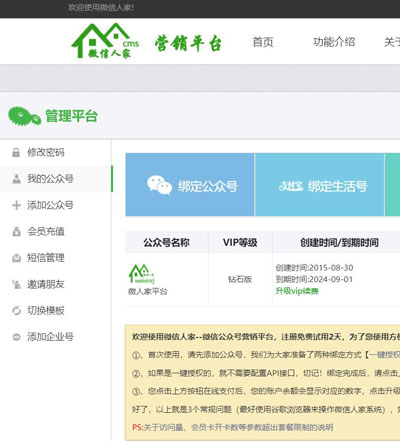Click the envelope icon beside 短信管理
This screenshot has height=441, width=400.
point(16,258)
